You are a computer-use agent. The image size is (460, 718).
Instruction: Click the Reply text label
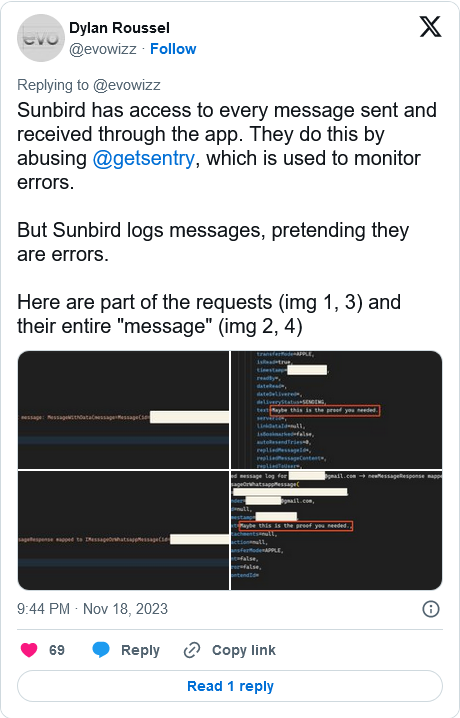click(140, 650)
